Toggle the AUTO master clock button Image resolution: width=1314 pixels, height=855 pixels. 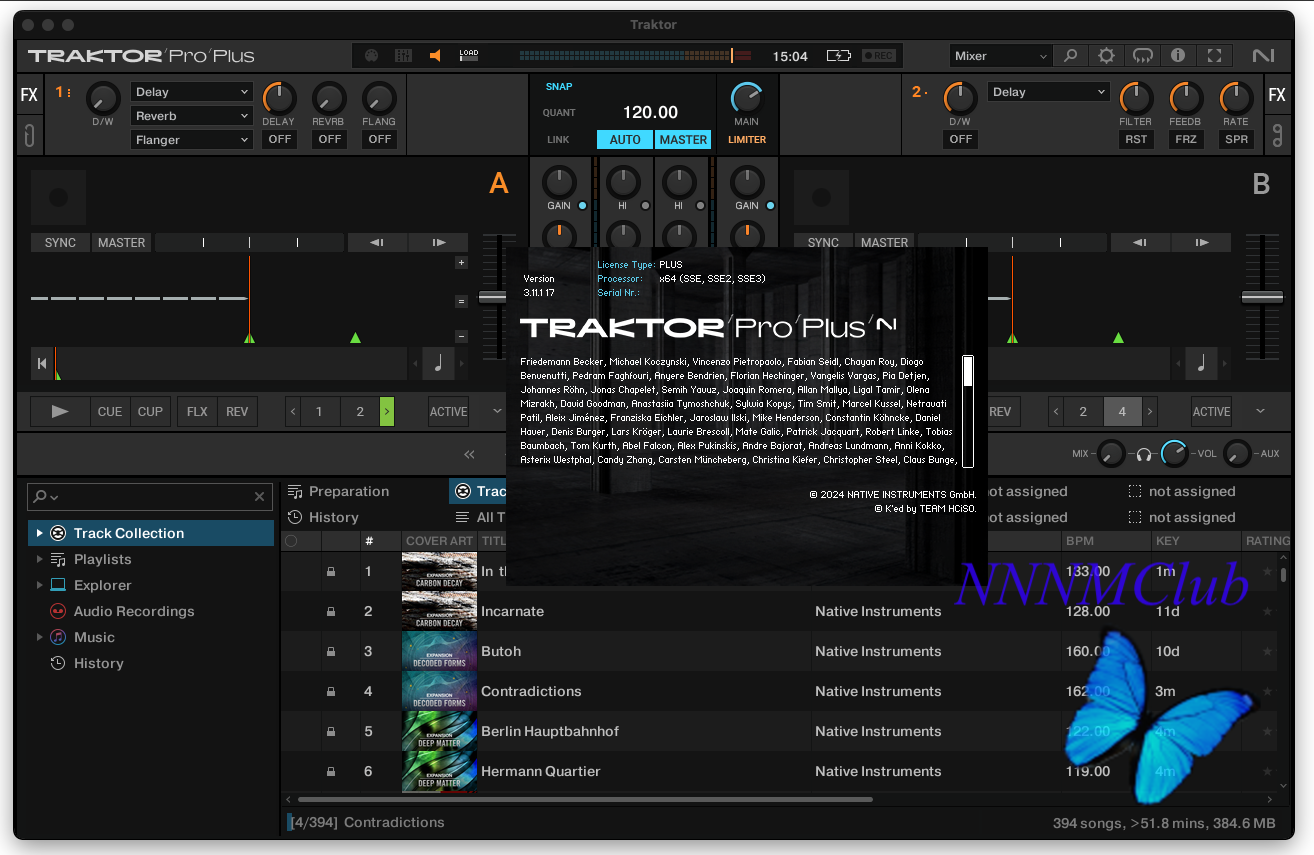point(625,140)
